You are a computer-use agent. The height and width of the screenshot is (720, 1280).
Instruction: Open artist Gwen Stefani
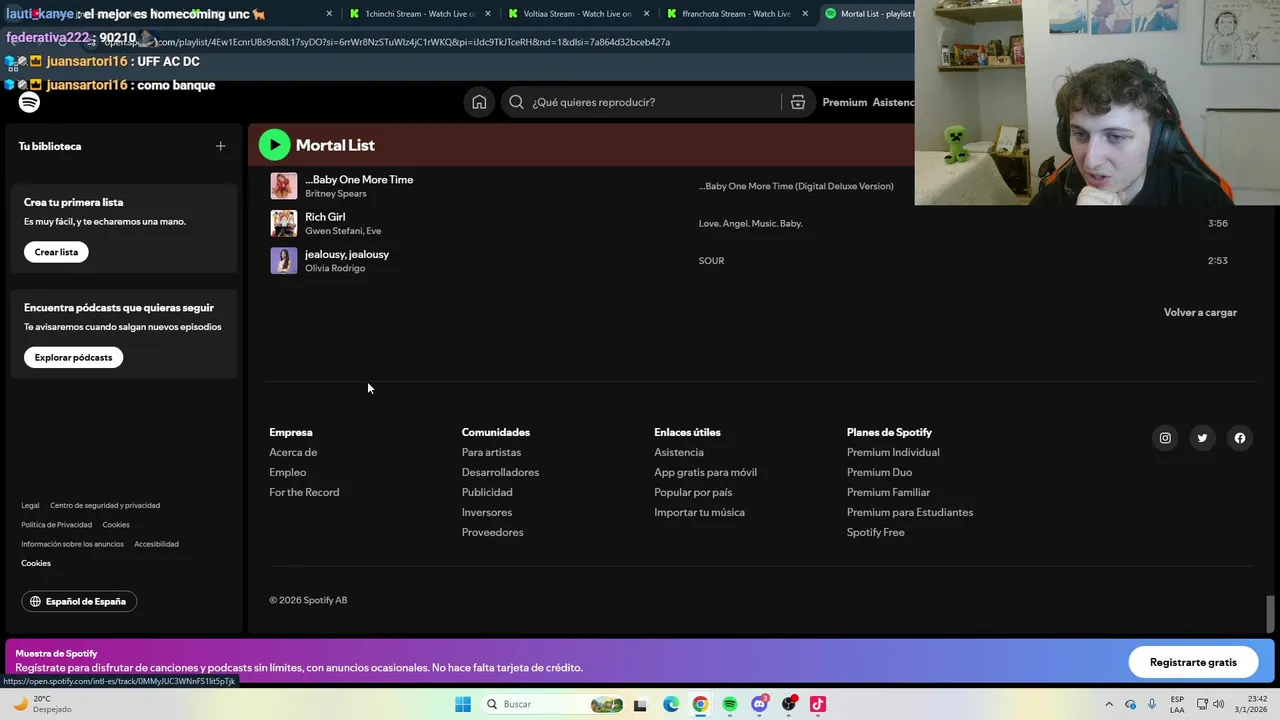pyautogui.click(x=332, y=231)
